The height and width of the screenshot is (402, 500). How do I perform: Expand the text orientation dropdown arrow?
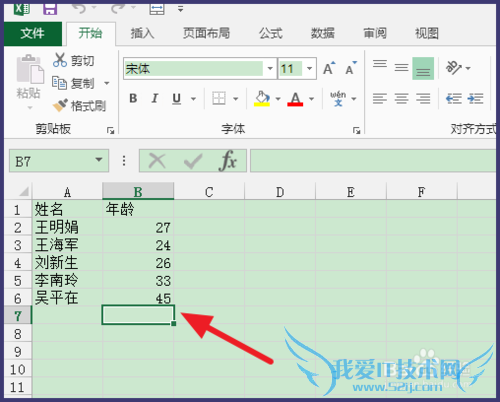click(468, 68)
